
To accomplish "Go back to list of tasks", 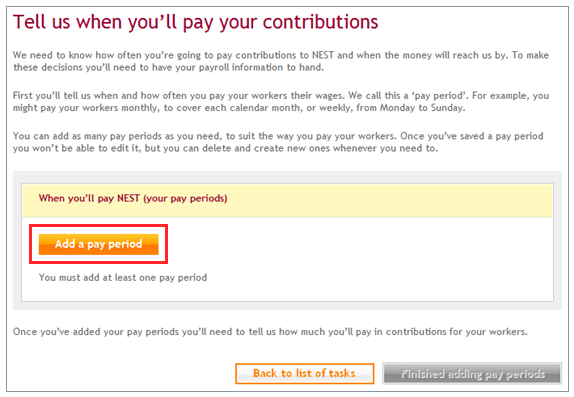I will 305,373.
